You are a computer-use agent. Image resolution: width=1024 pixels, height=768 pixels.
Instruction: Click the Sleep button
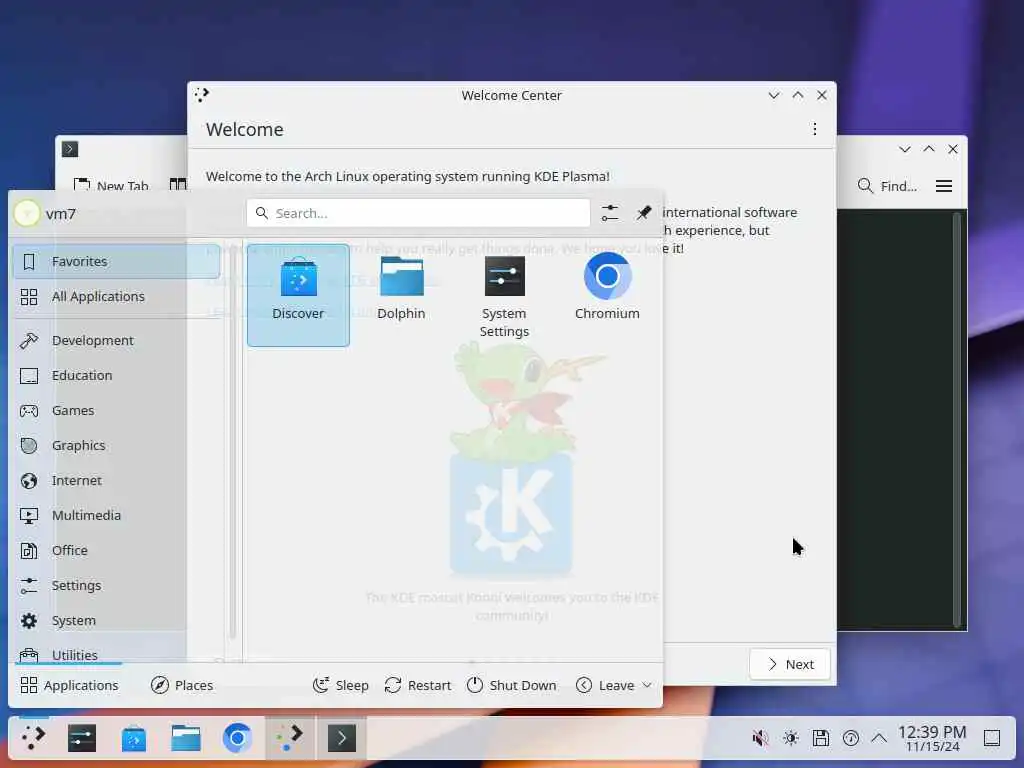tap(340, 685)
